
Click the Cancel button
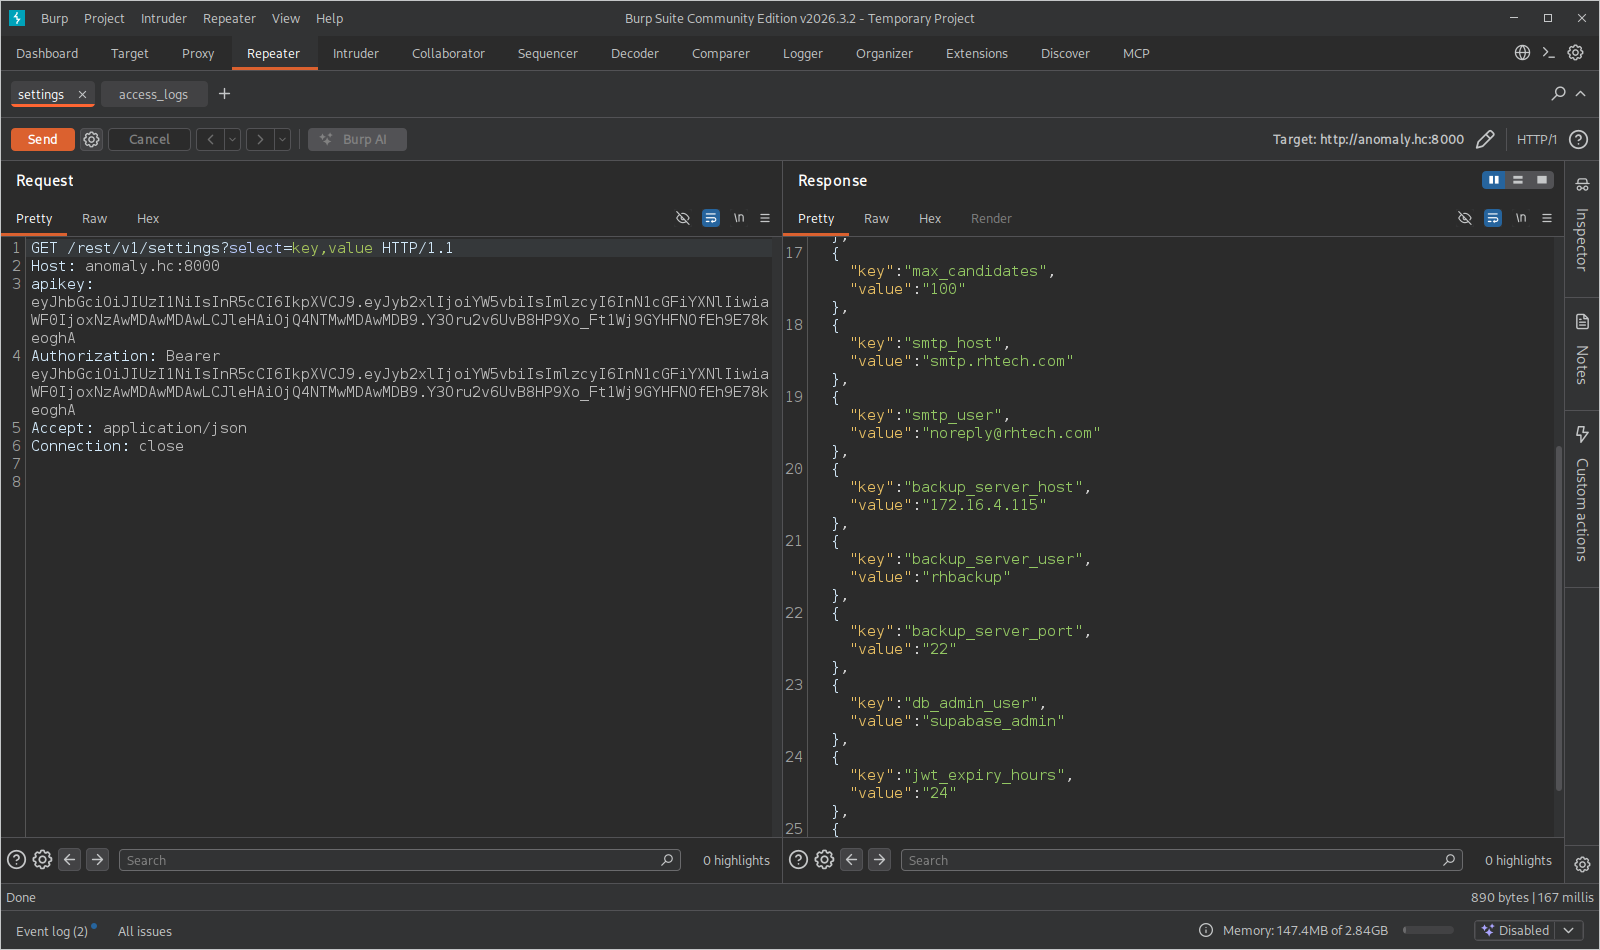(x=149, y=139)
